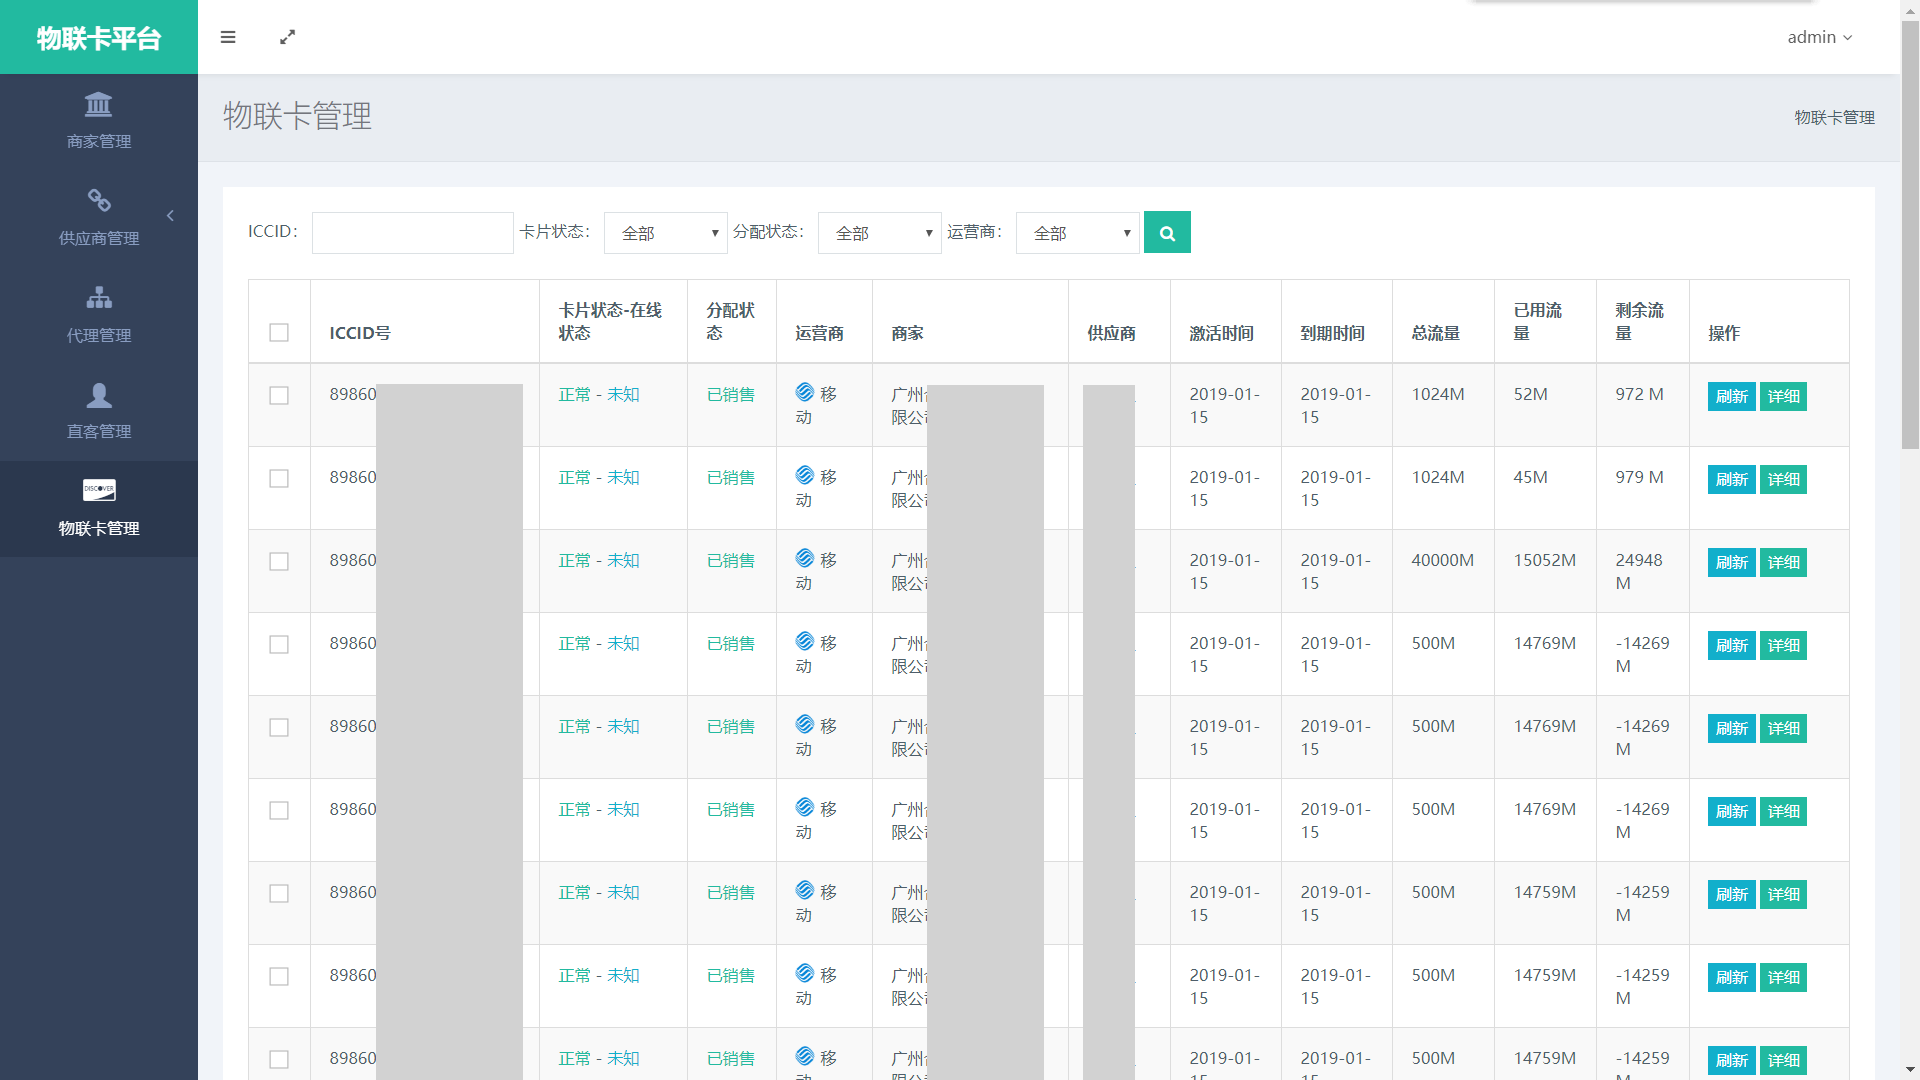Click the fullscreen expand arrows icon
This screenshot has height=1080, width=1920.
click(287, 37)
